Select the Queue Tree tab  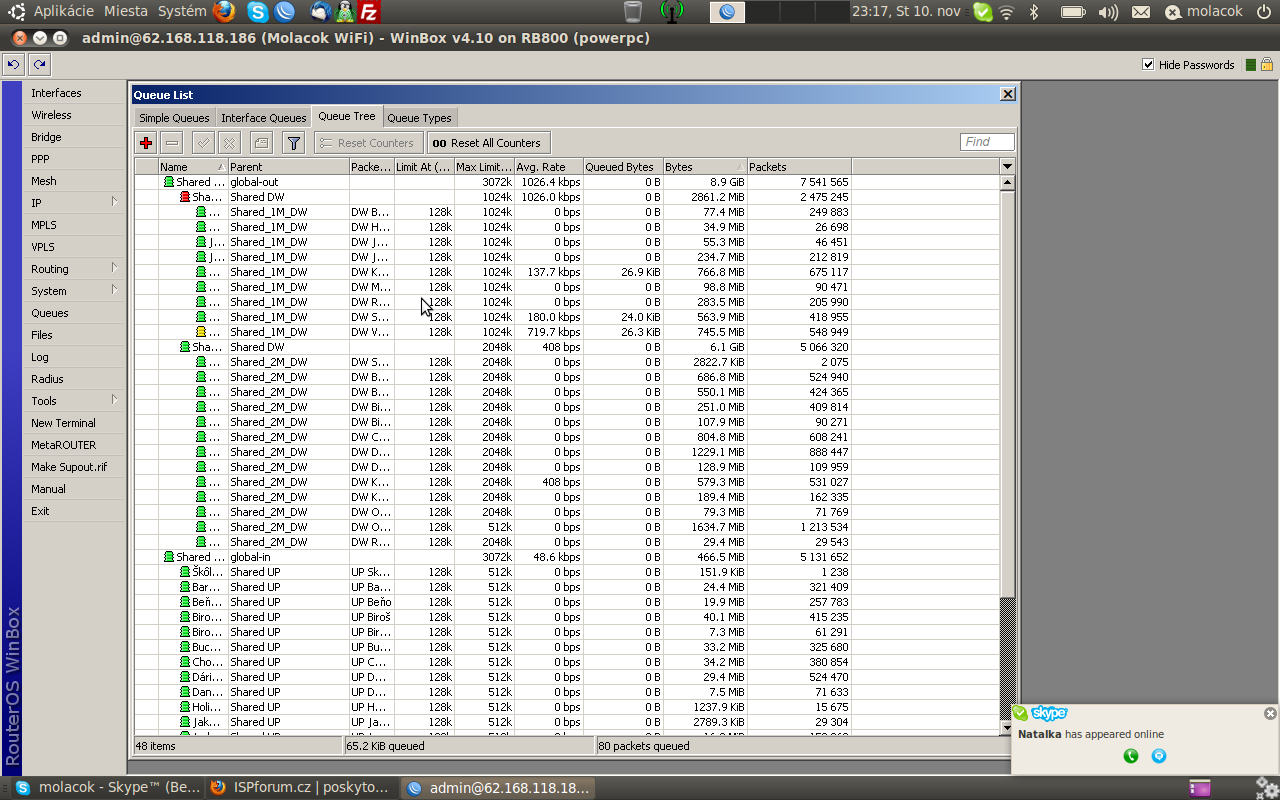coord(347,116)
